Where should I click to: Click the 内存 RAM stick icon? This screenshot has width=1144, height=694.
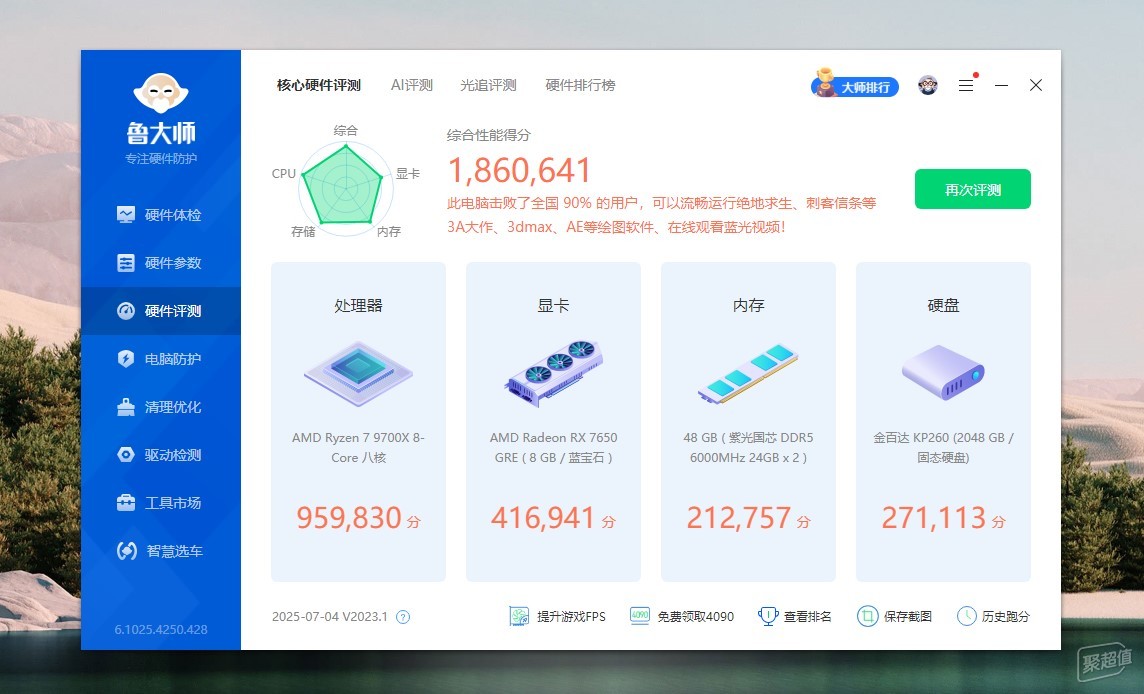tap(748, 374)
